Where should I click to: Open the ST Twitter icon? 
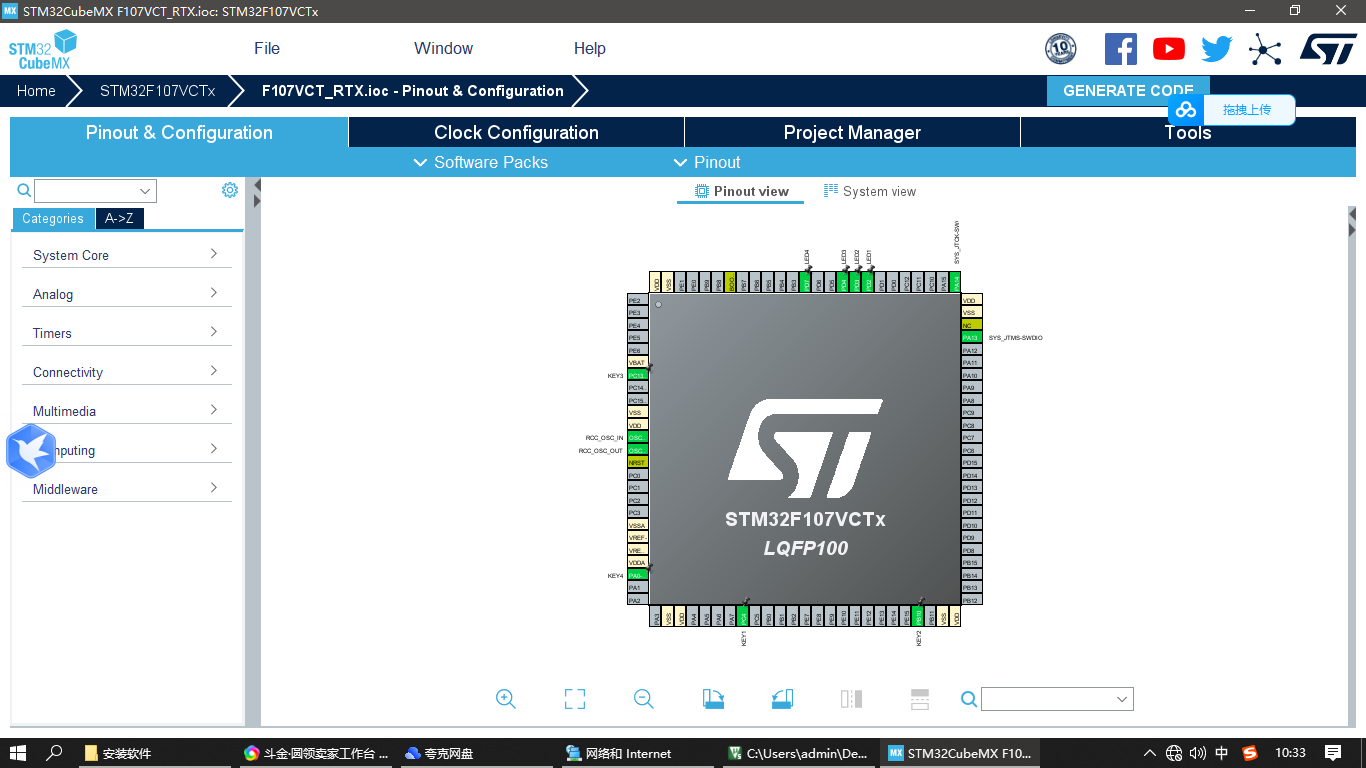(x=1217, y=49)
